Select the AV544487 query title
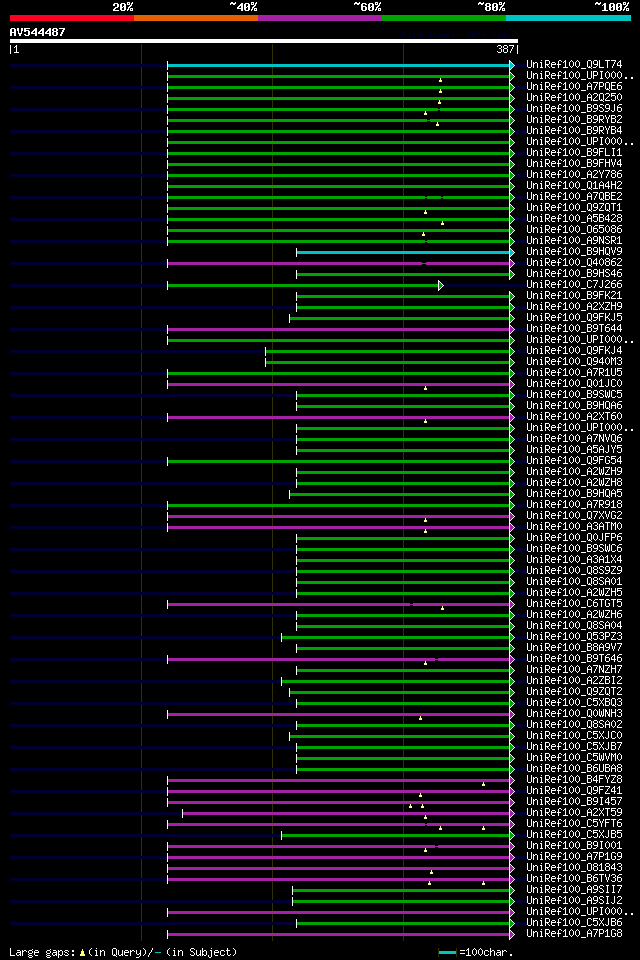Image resolution: width=640 pixels, height=960 pixels. pyautogui.click(x=37, y=32)
